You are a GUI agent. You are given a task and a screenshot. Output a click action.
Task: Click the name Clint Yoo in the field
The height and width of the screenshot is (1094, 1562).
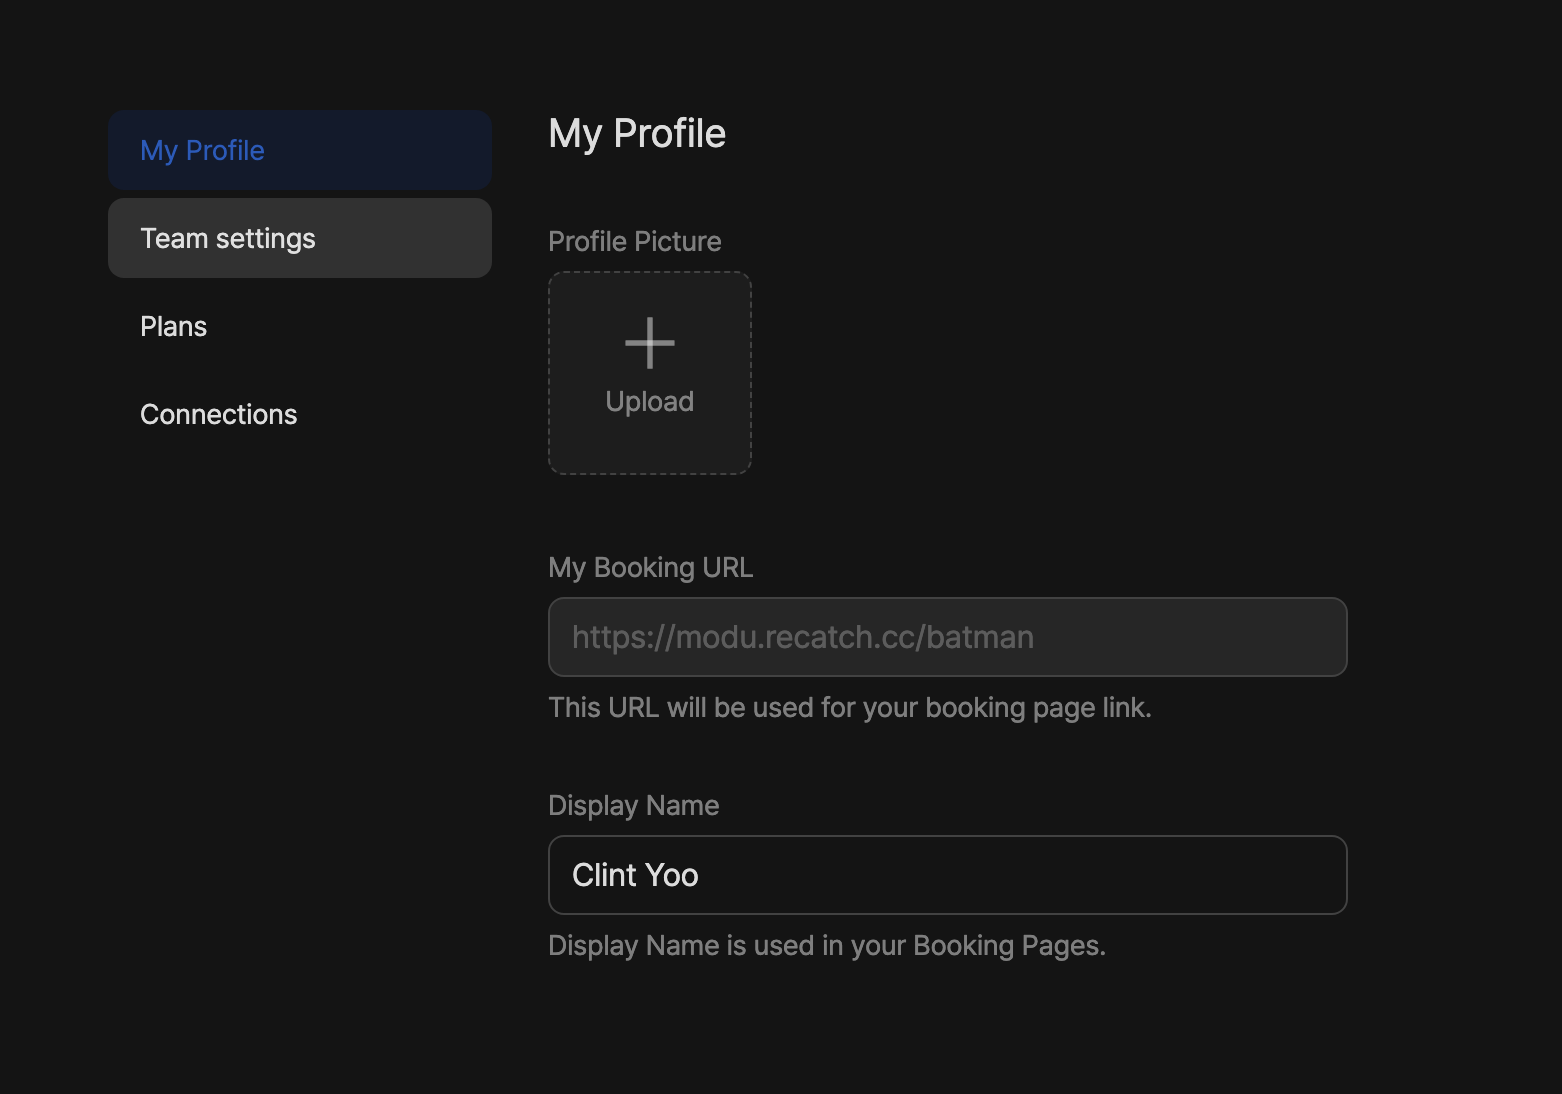pos(635,876)
